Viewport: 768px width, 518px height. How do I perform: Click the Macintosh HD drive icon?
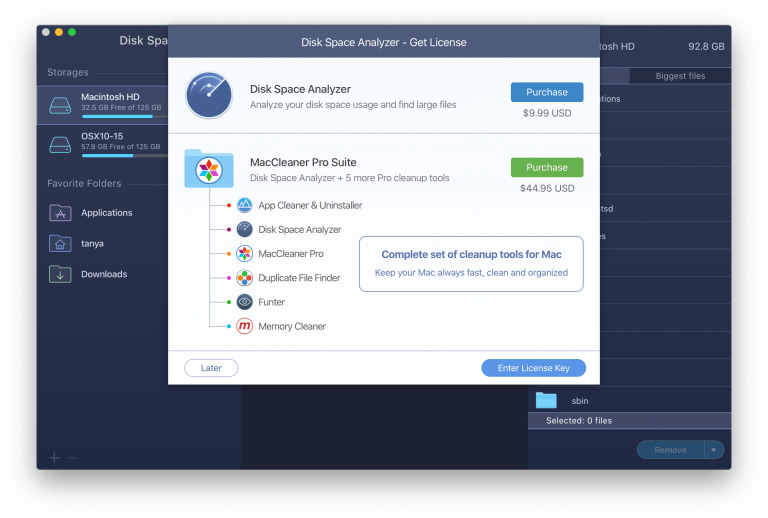(x=60, y=105)
